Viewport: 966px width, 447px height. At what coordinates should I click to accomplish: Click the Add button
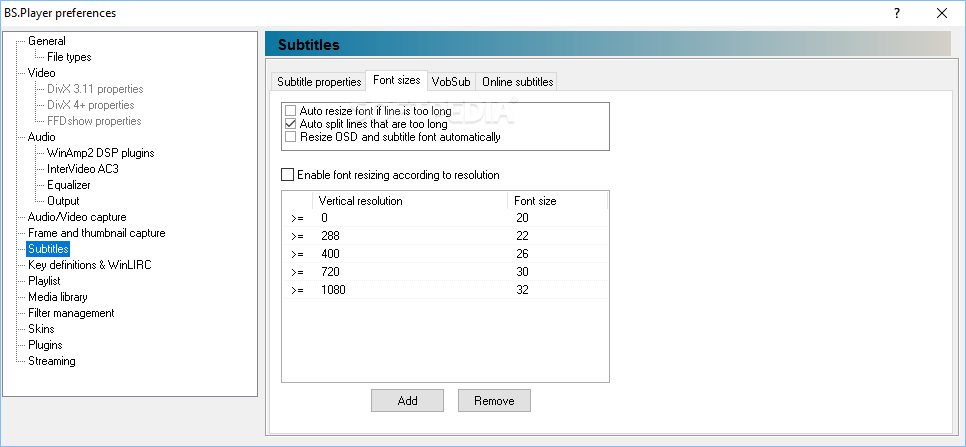pos(407,401)
